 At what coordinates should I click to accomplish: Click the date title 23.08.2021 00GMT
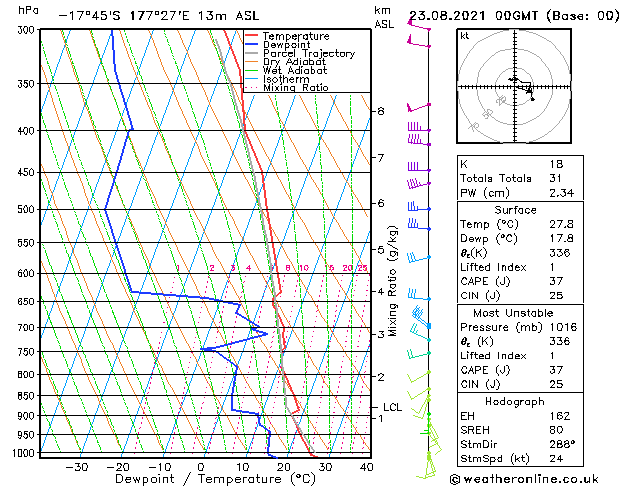pos(473,16)
